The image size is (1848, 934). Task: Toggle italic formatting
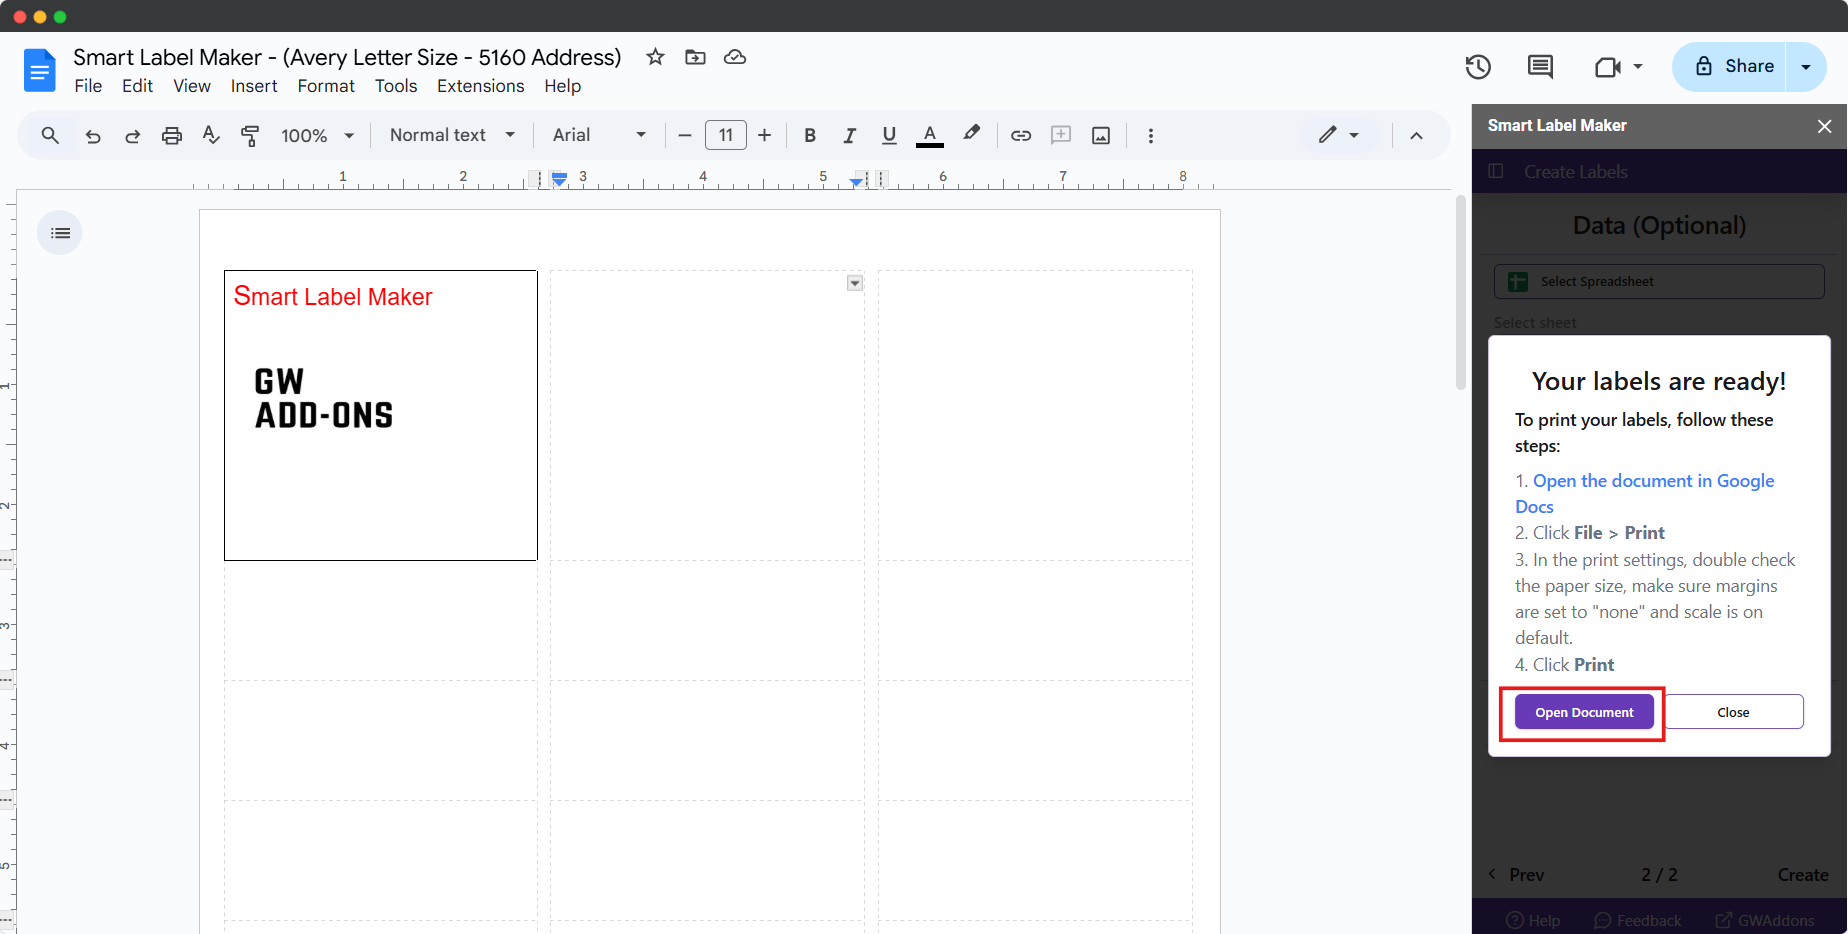[849, 135]
